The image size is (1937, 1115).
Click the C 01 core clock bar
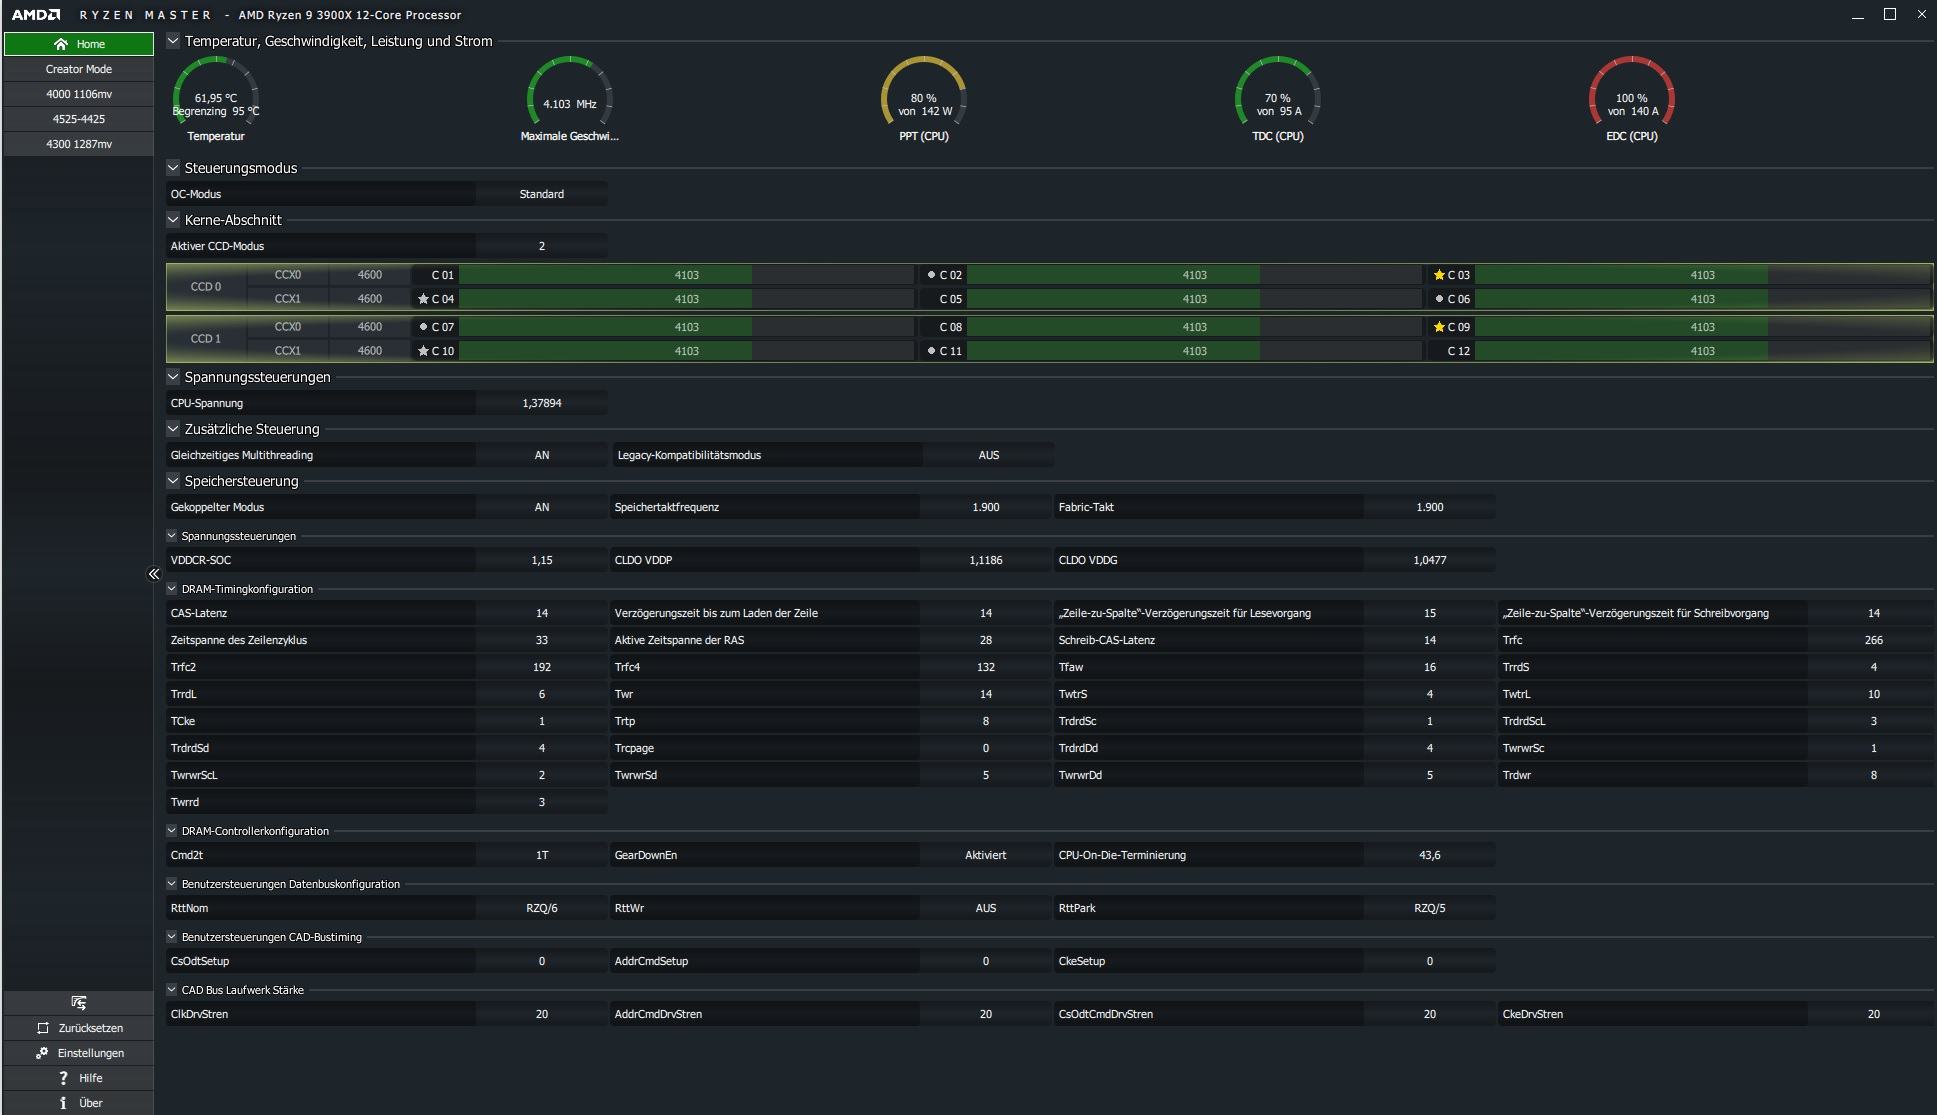686,275
